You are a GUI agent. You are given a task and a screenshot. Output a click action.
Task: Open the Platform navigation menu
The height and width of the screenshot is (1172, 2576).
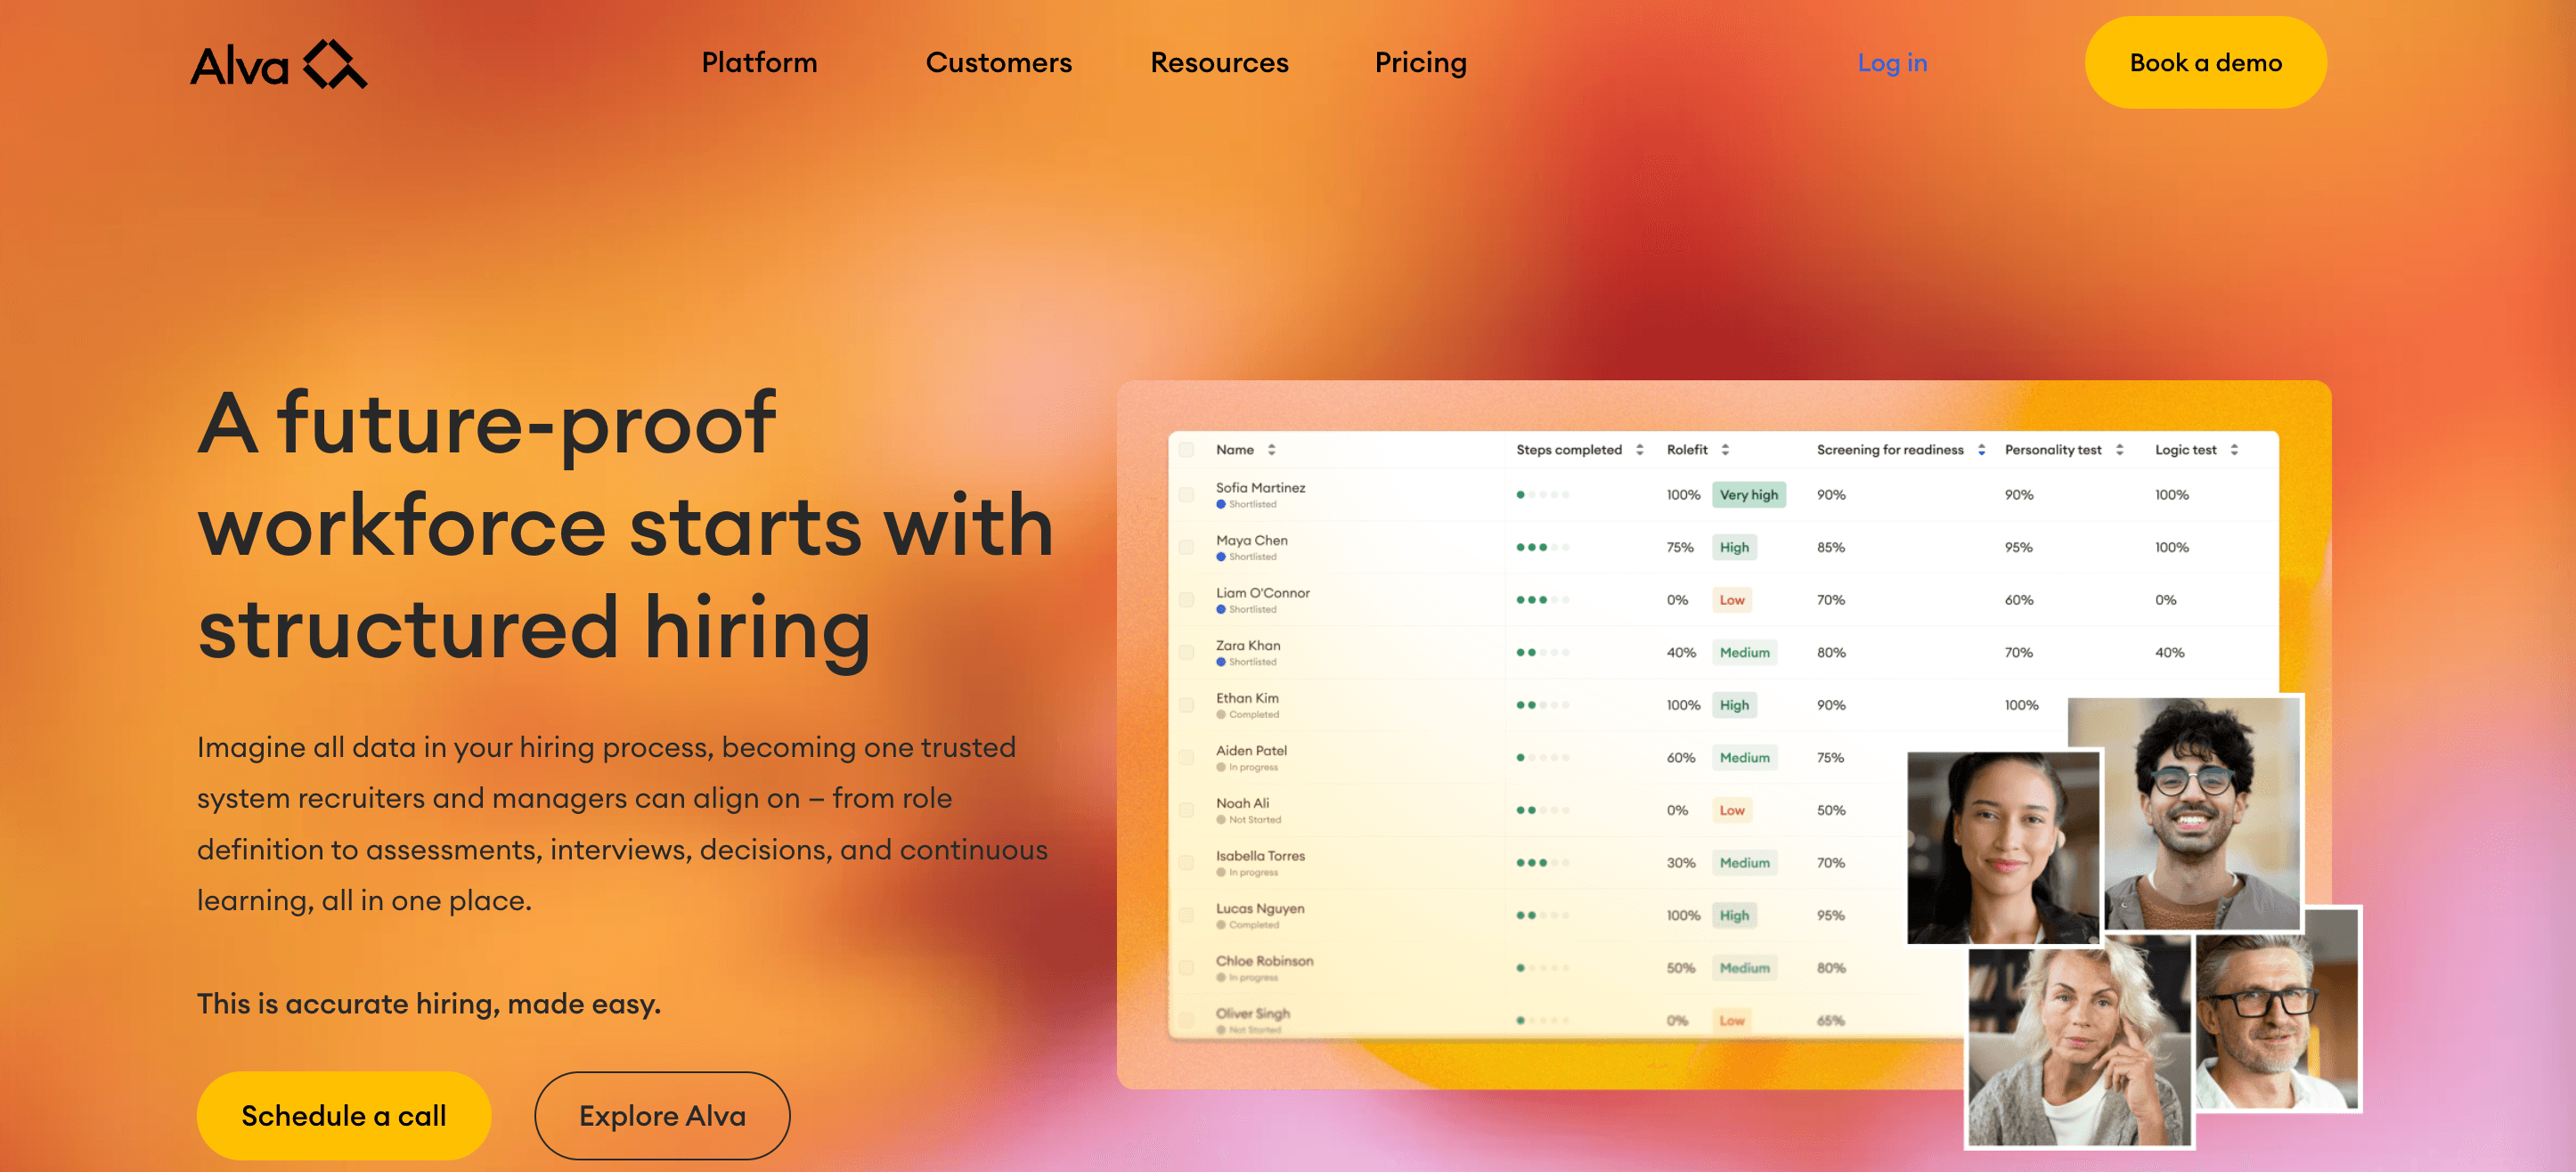pyautogui.click(x=759, y=63)
